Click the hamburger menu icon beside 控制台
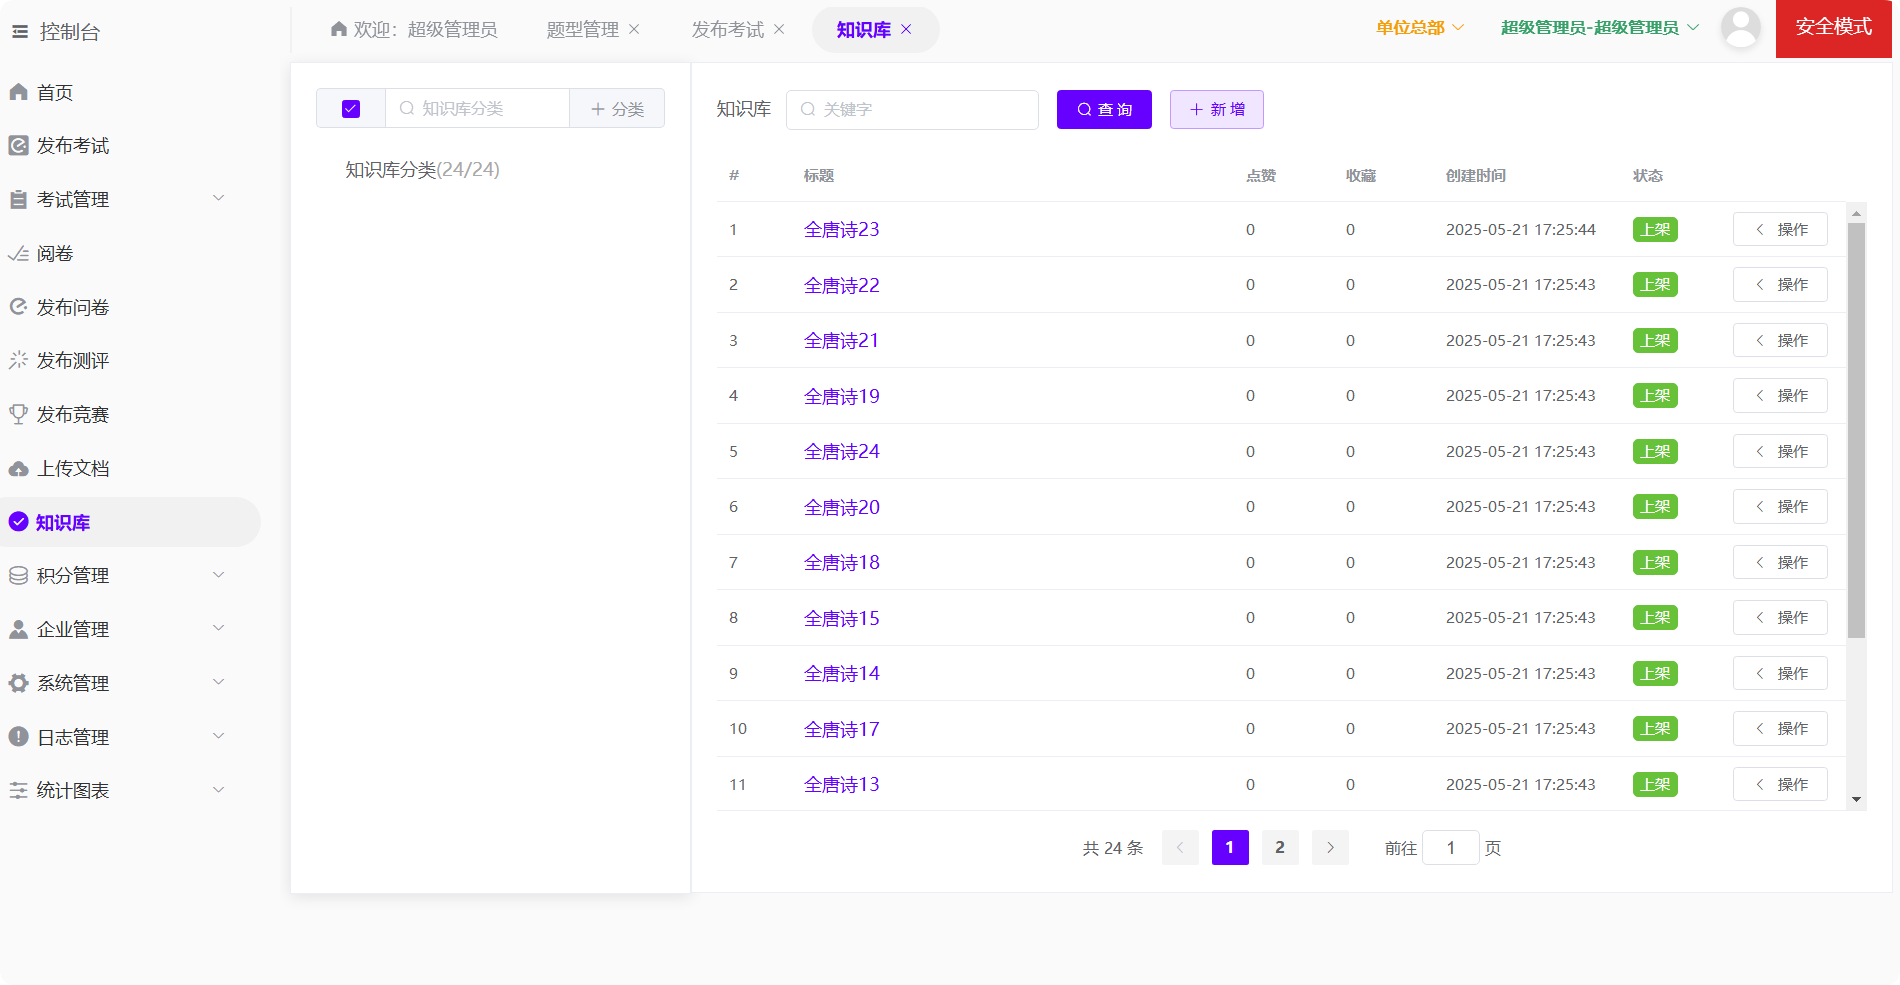The height and width of the screenshot is (985, 1900). pyautogui.click(x=20, y=32)
